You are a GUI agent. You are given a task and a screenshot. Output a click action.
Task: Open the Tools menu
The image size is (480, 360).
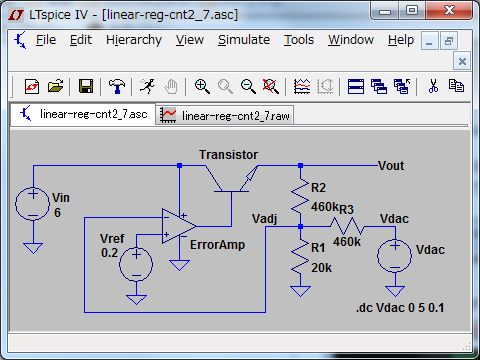pos(299,40)
